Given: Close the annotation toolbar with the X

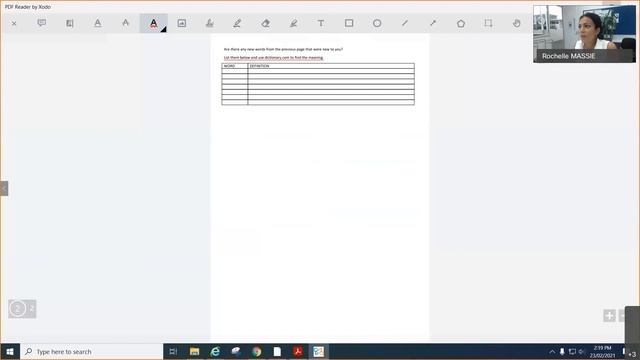Looking at the screenshot, I should pyautogui.click(x=14, y=24).
